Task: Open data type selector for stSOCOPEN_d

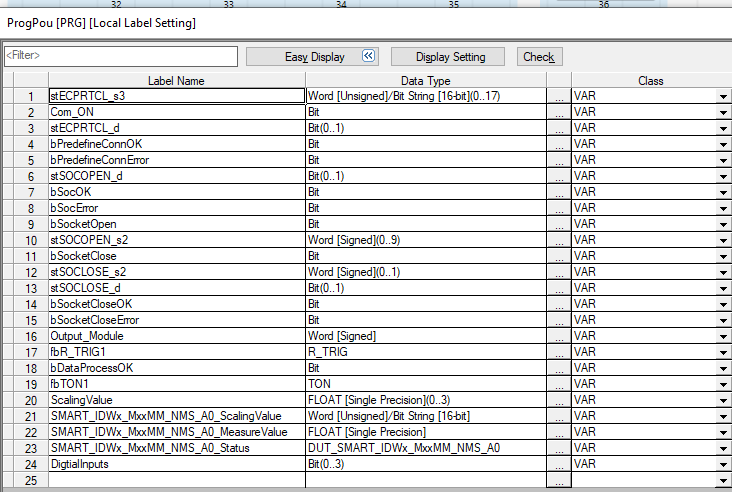Action: 559,176
